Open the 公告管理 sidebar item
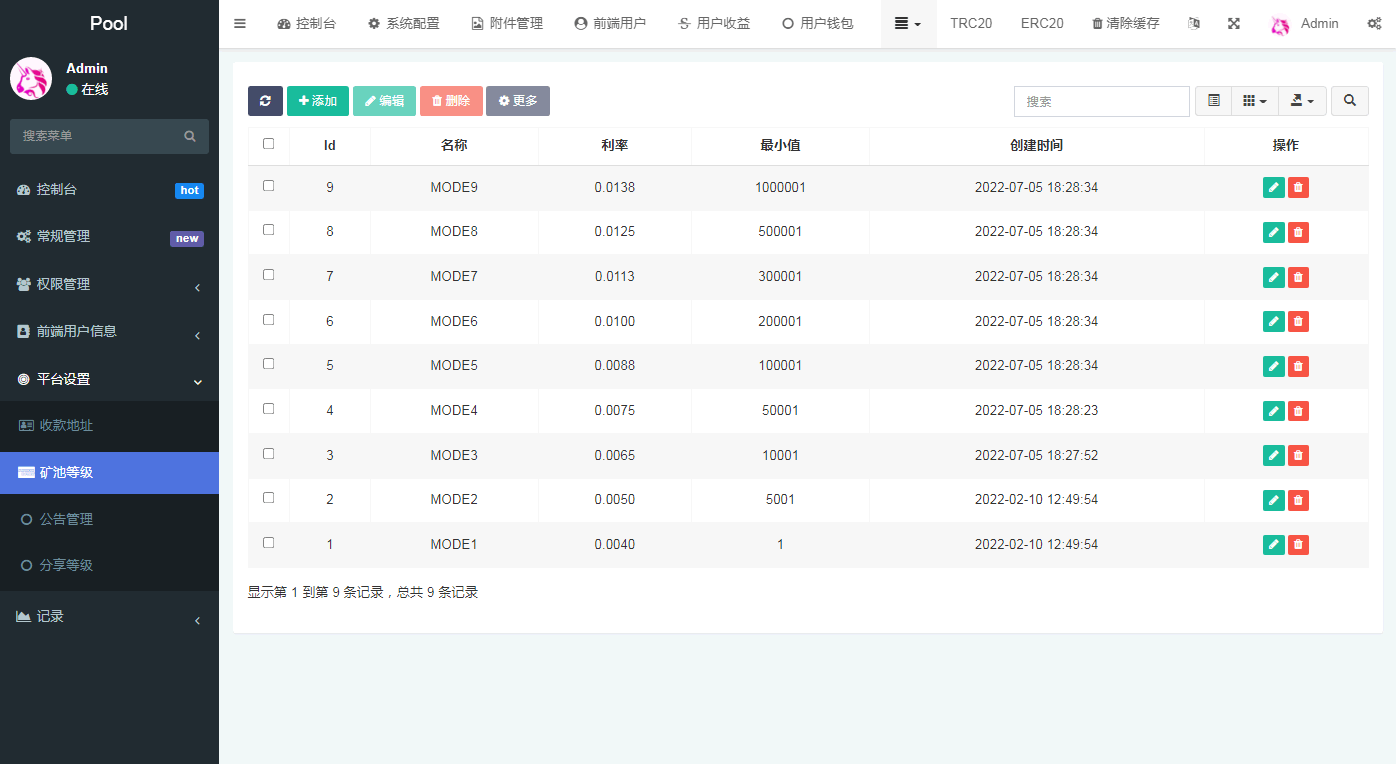Image resolution: width=1396 pixels, height=764 pixels. [66, 520]
